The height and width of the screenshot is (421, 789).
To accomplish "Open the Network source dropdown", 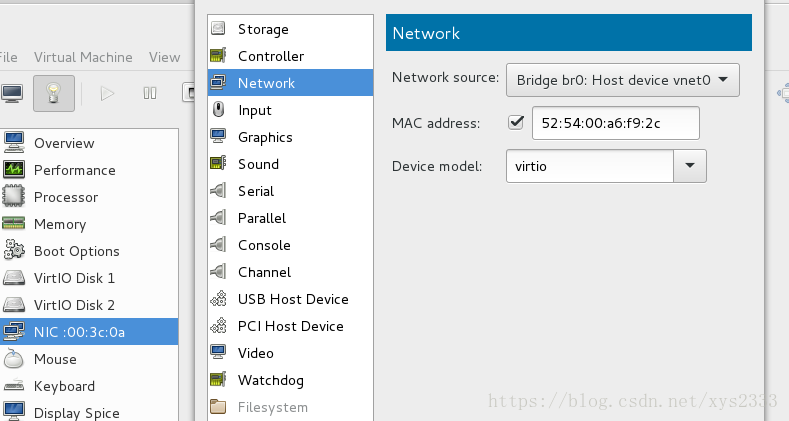I will tap(622, 80).
